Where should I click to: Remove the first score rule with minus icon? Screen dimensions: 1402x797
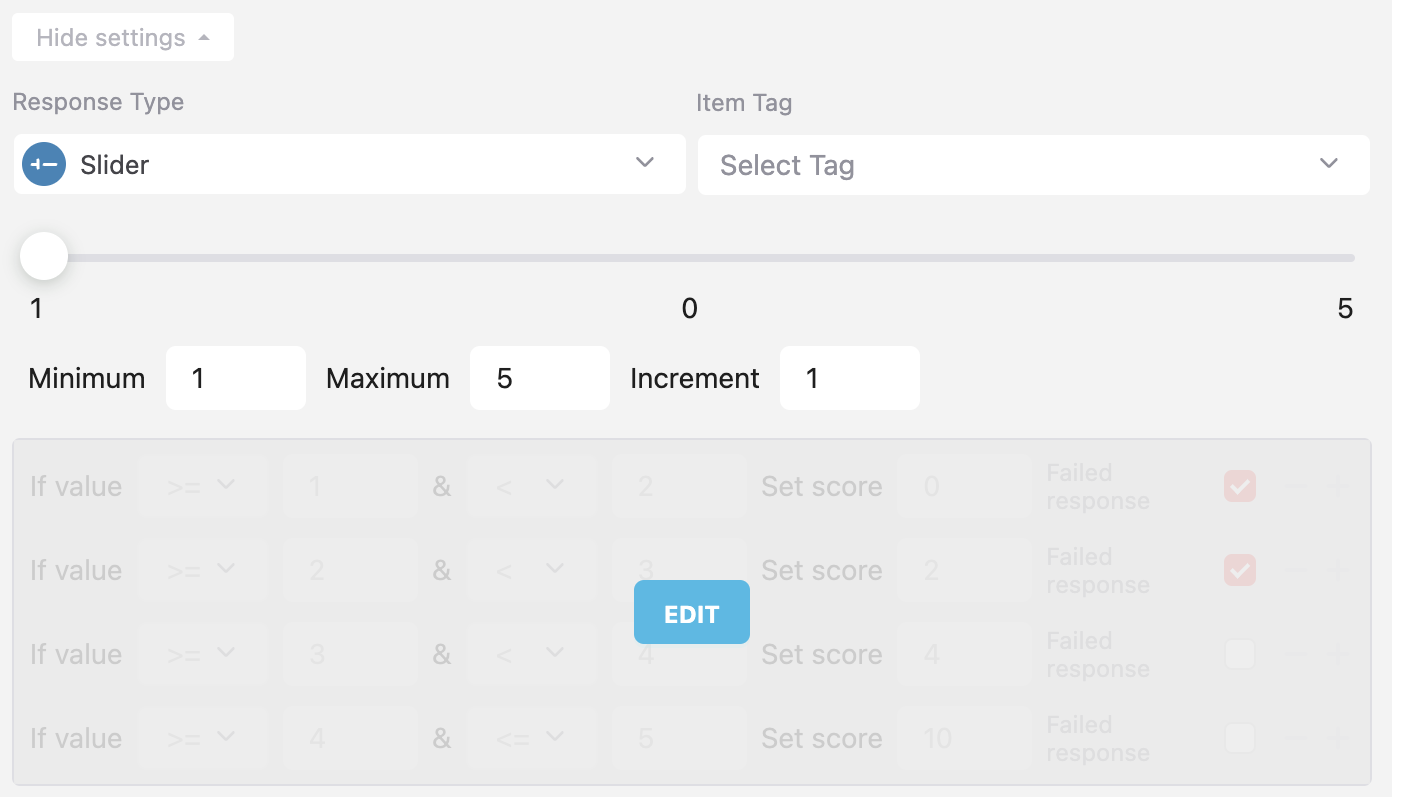(x=1295, y=486)
